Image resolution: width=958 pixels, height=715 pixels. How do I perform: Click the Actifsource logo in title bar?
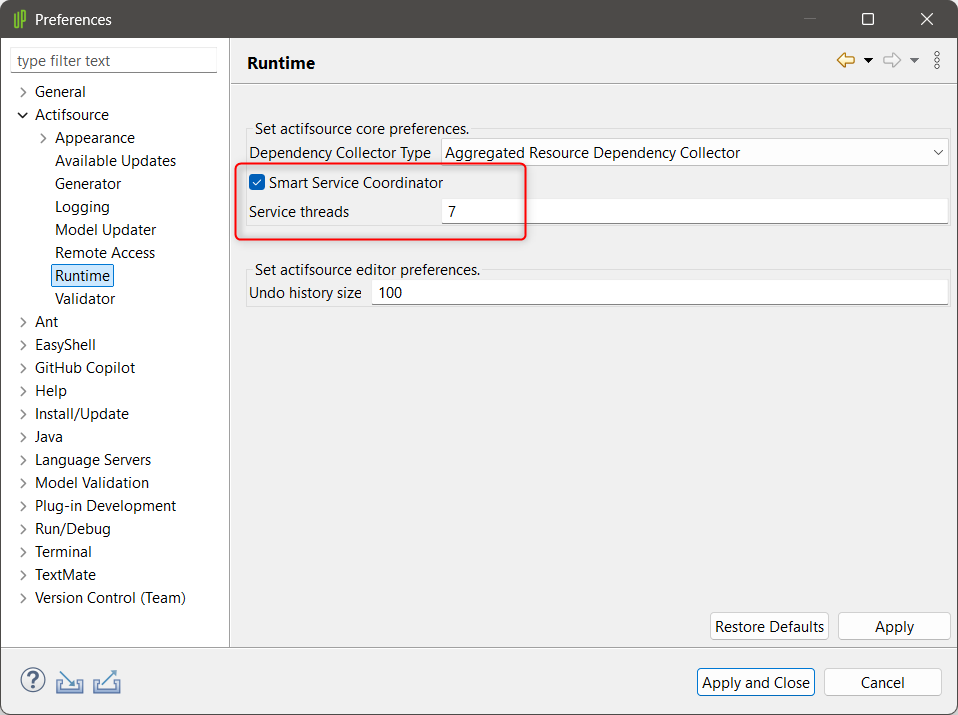pos(20,20)
